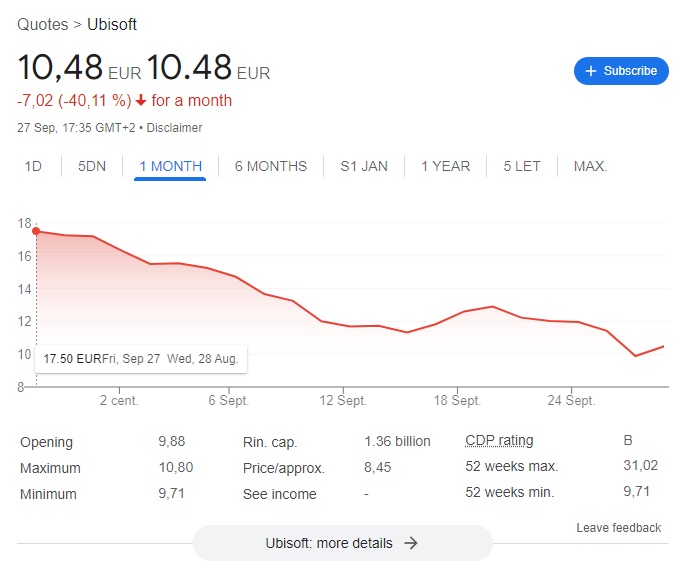Switch to the 1 YEAR tab
Screen dimensions: 700x564
446,166
